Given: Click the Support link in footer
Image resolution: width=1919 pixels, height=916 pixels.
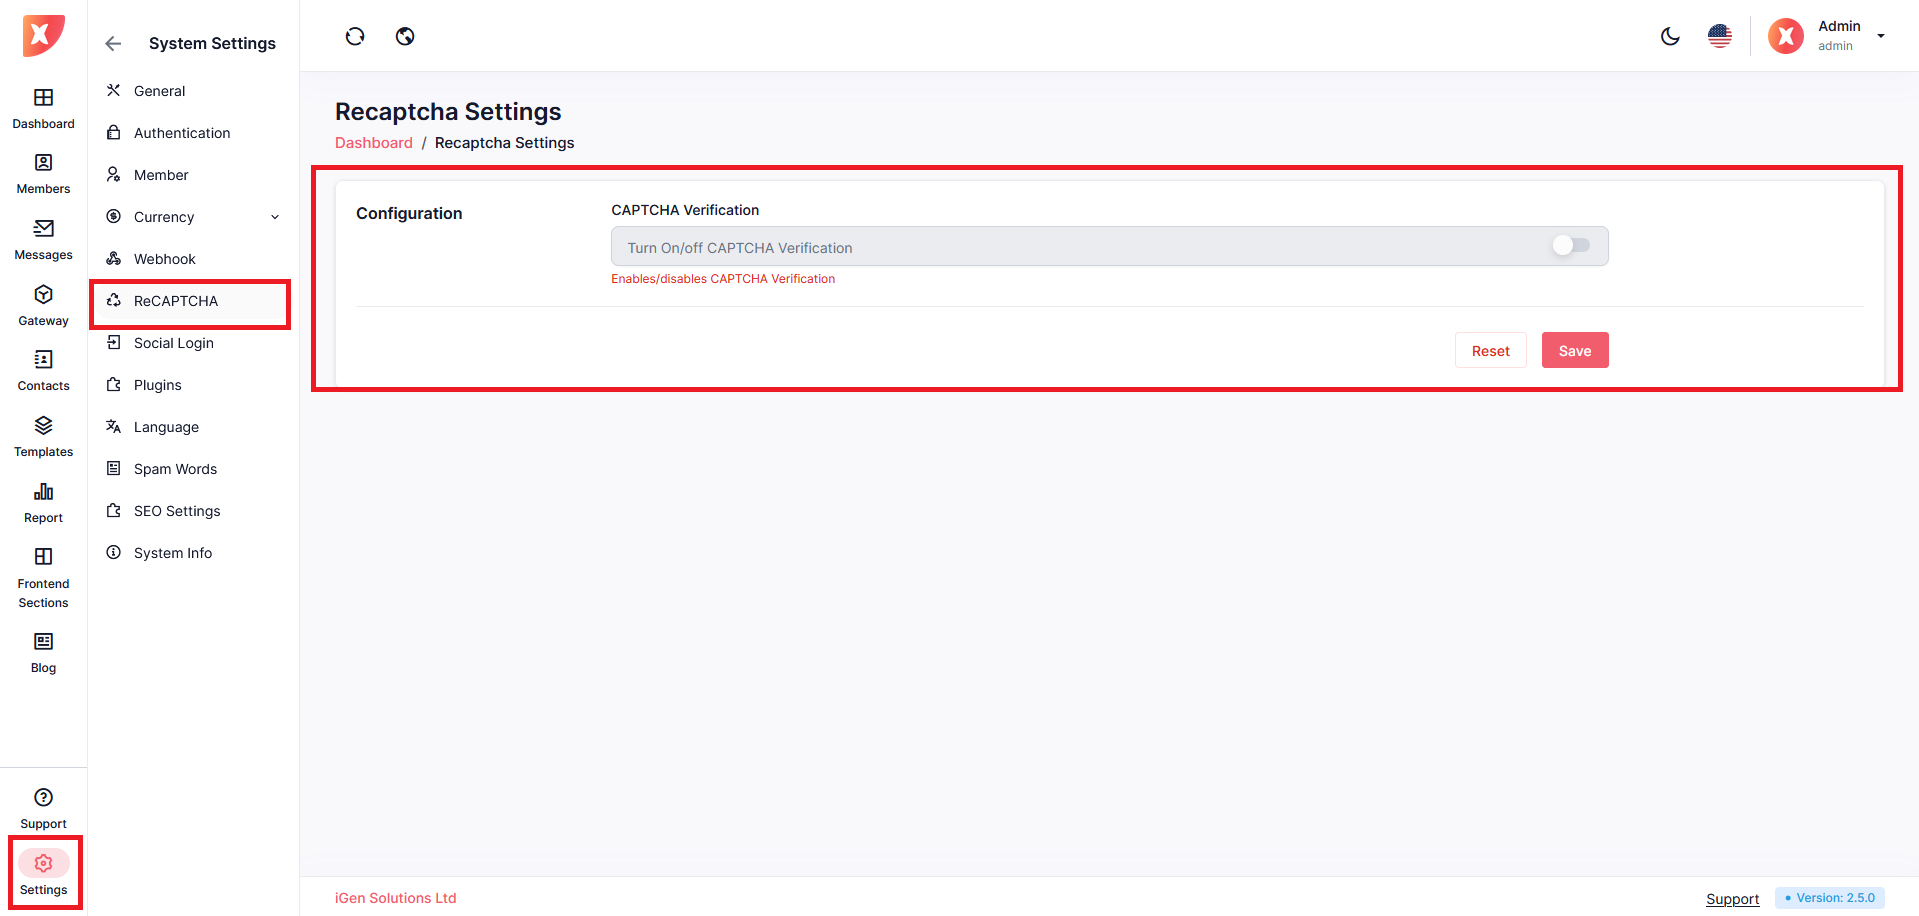Looking at the screenshot, I should pyautogui.click(x=1732, y=899).
